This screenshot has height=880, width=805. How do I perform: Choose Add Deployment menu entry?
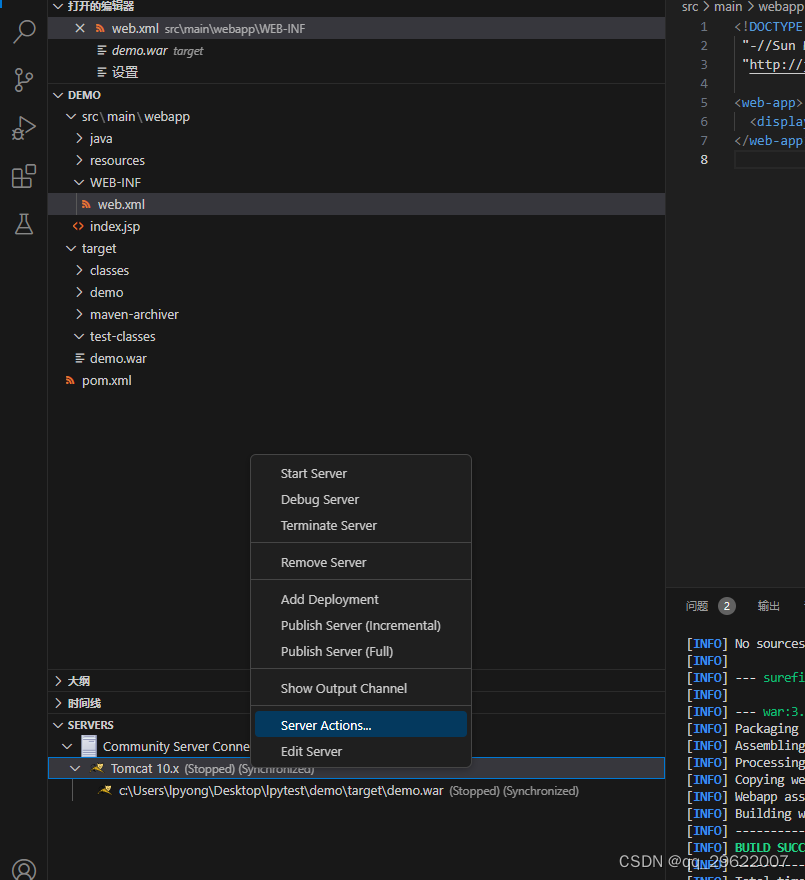(x=360, y=599)
